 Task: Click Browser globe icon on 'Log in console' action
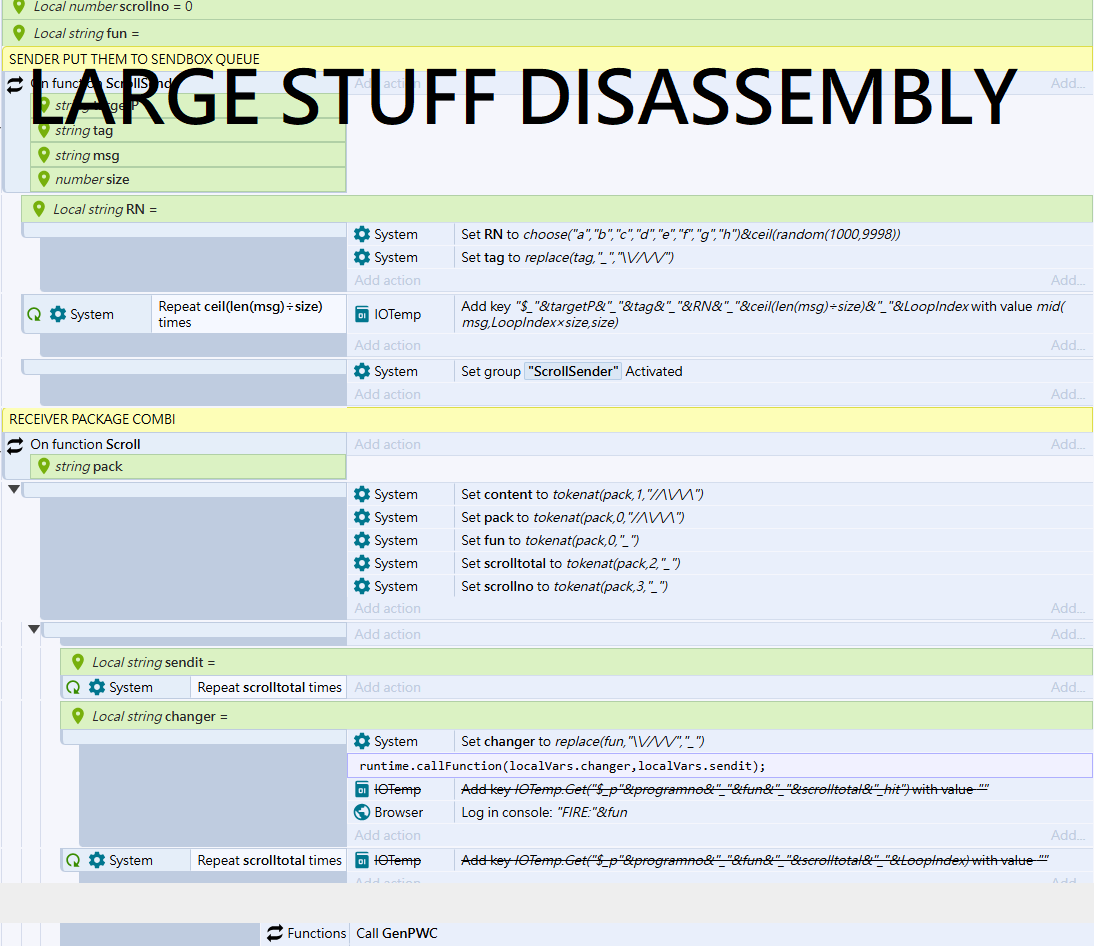(x=361, y=812)
